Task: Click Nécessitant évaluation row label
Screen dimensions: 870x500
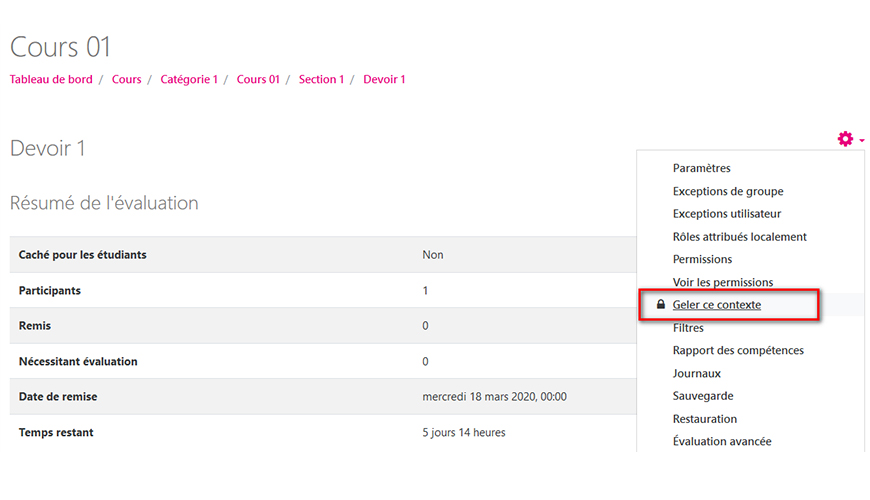Action: 78,361
